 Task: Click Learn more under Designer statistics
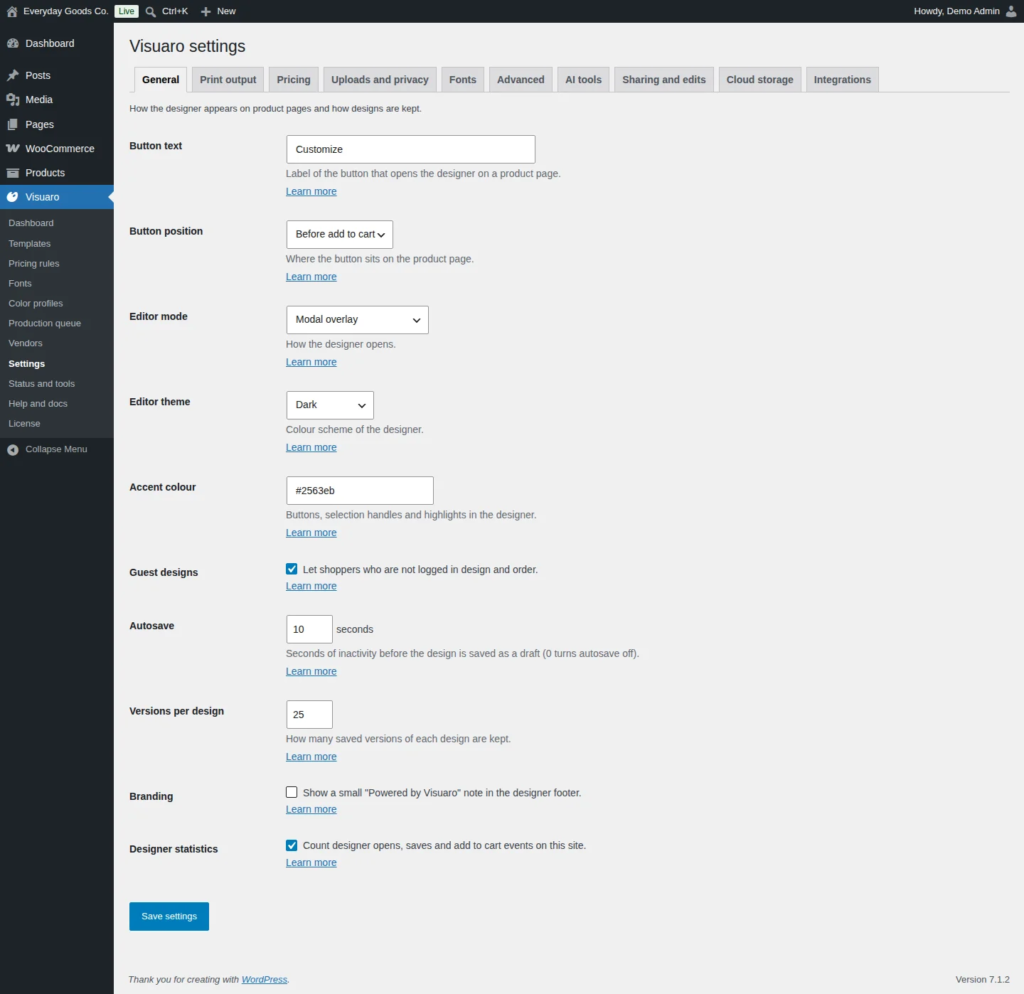tap(311, 863)
